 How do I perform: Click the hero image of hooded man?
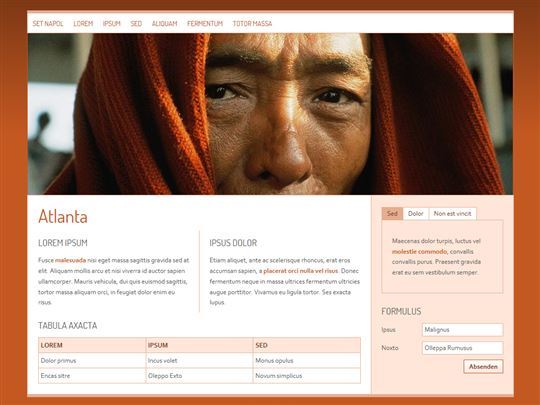270,114
